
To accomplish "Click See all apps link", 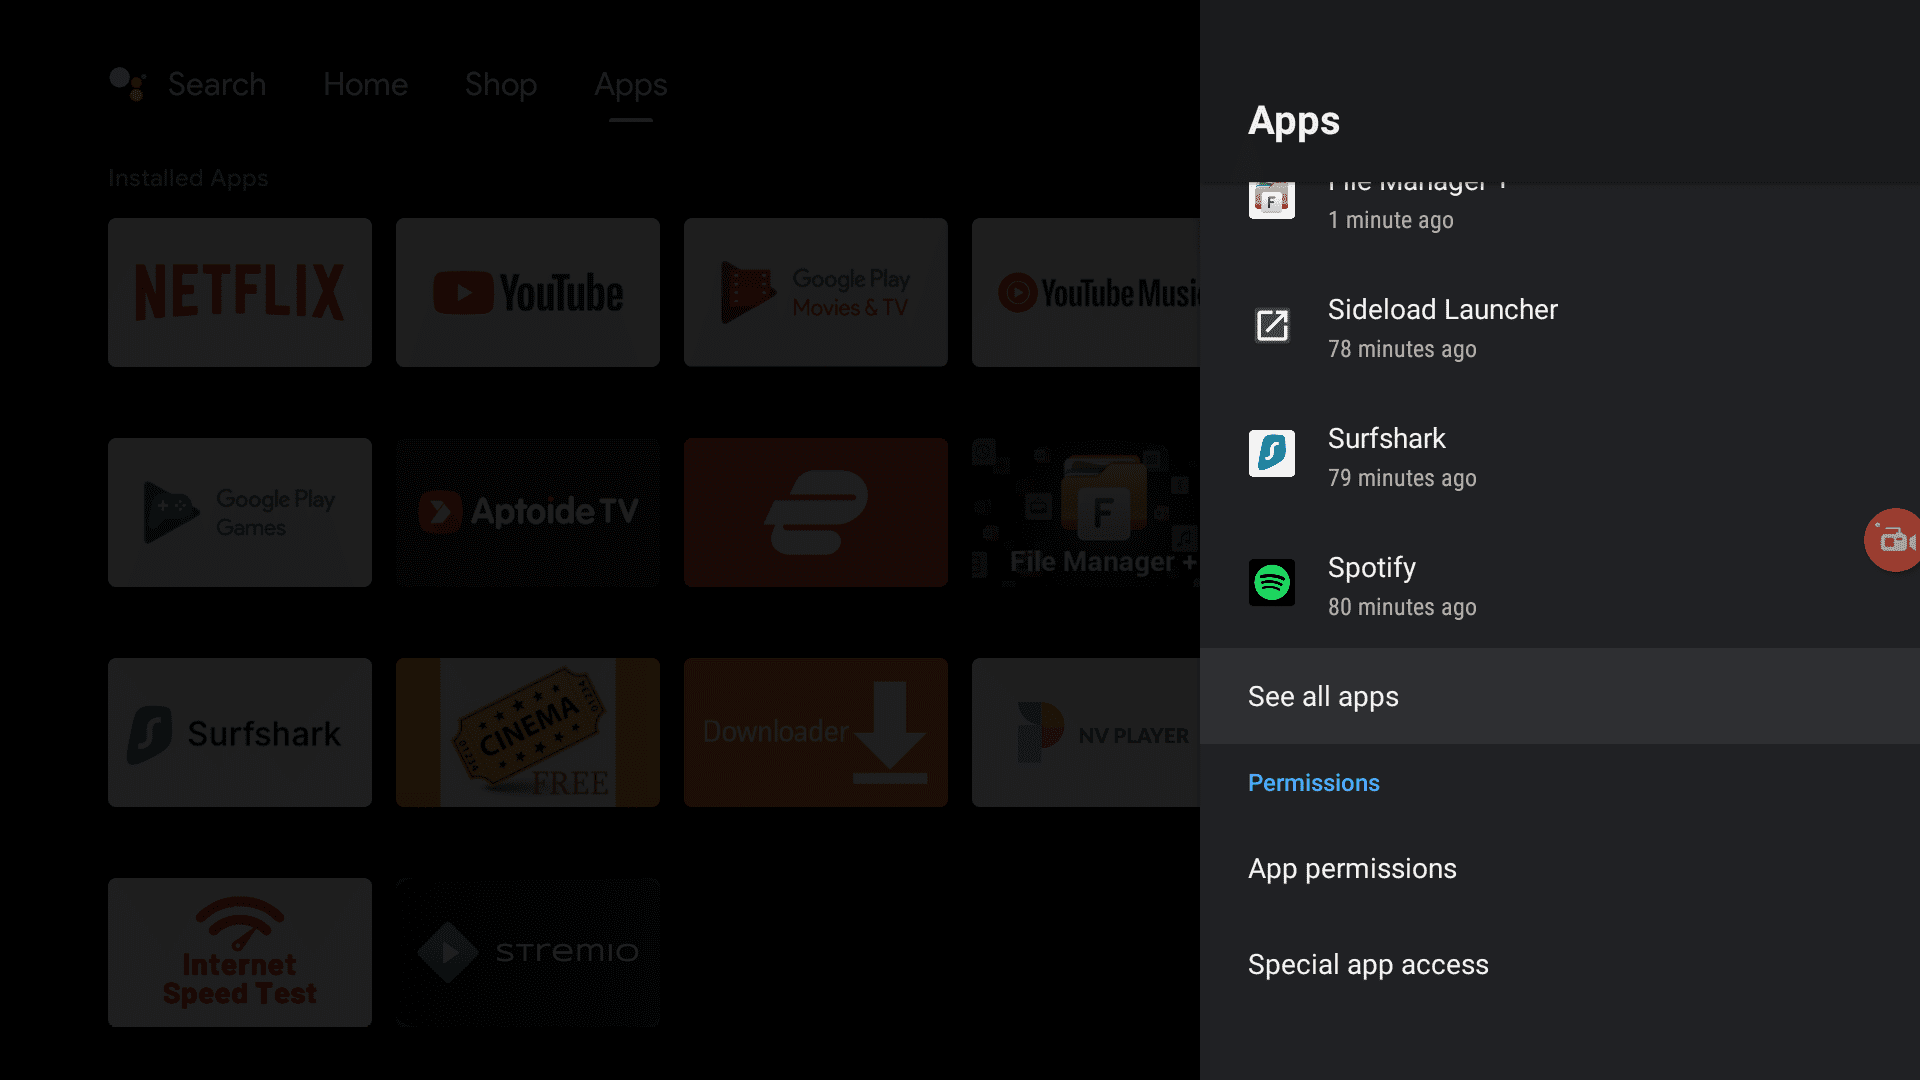I will [x=1324, y=696].
